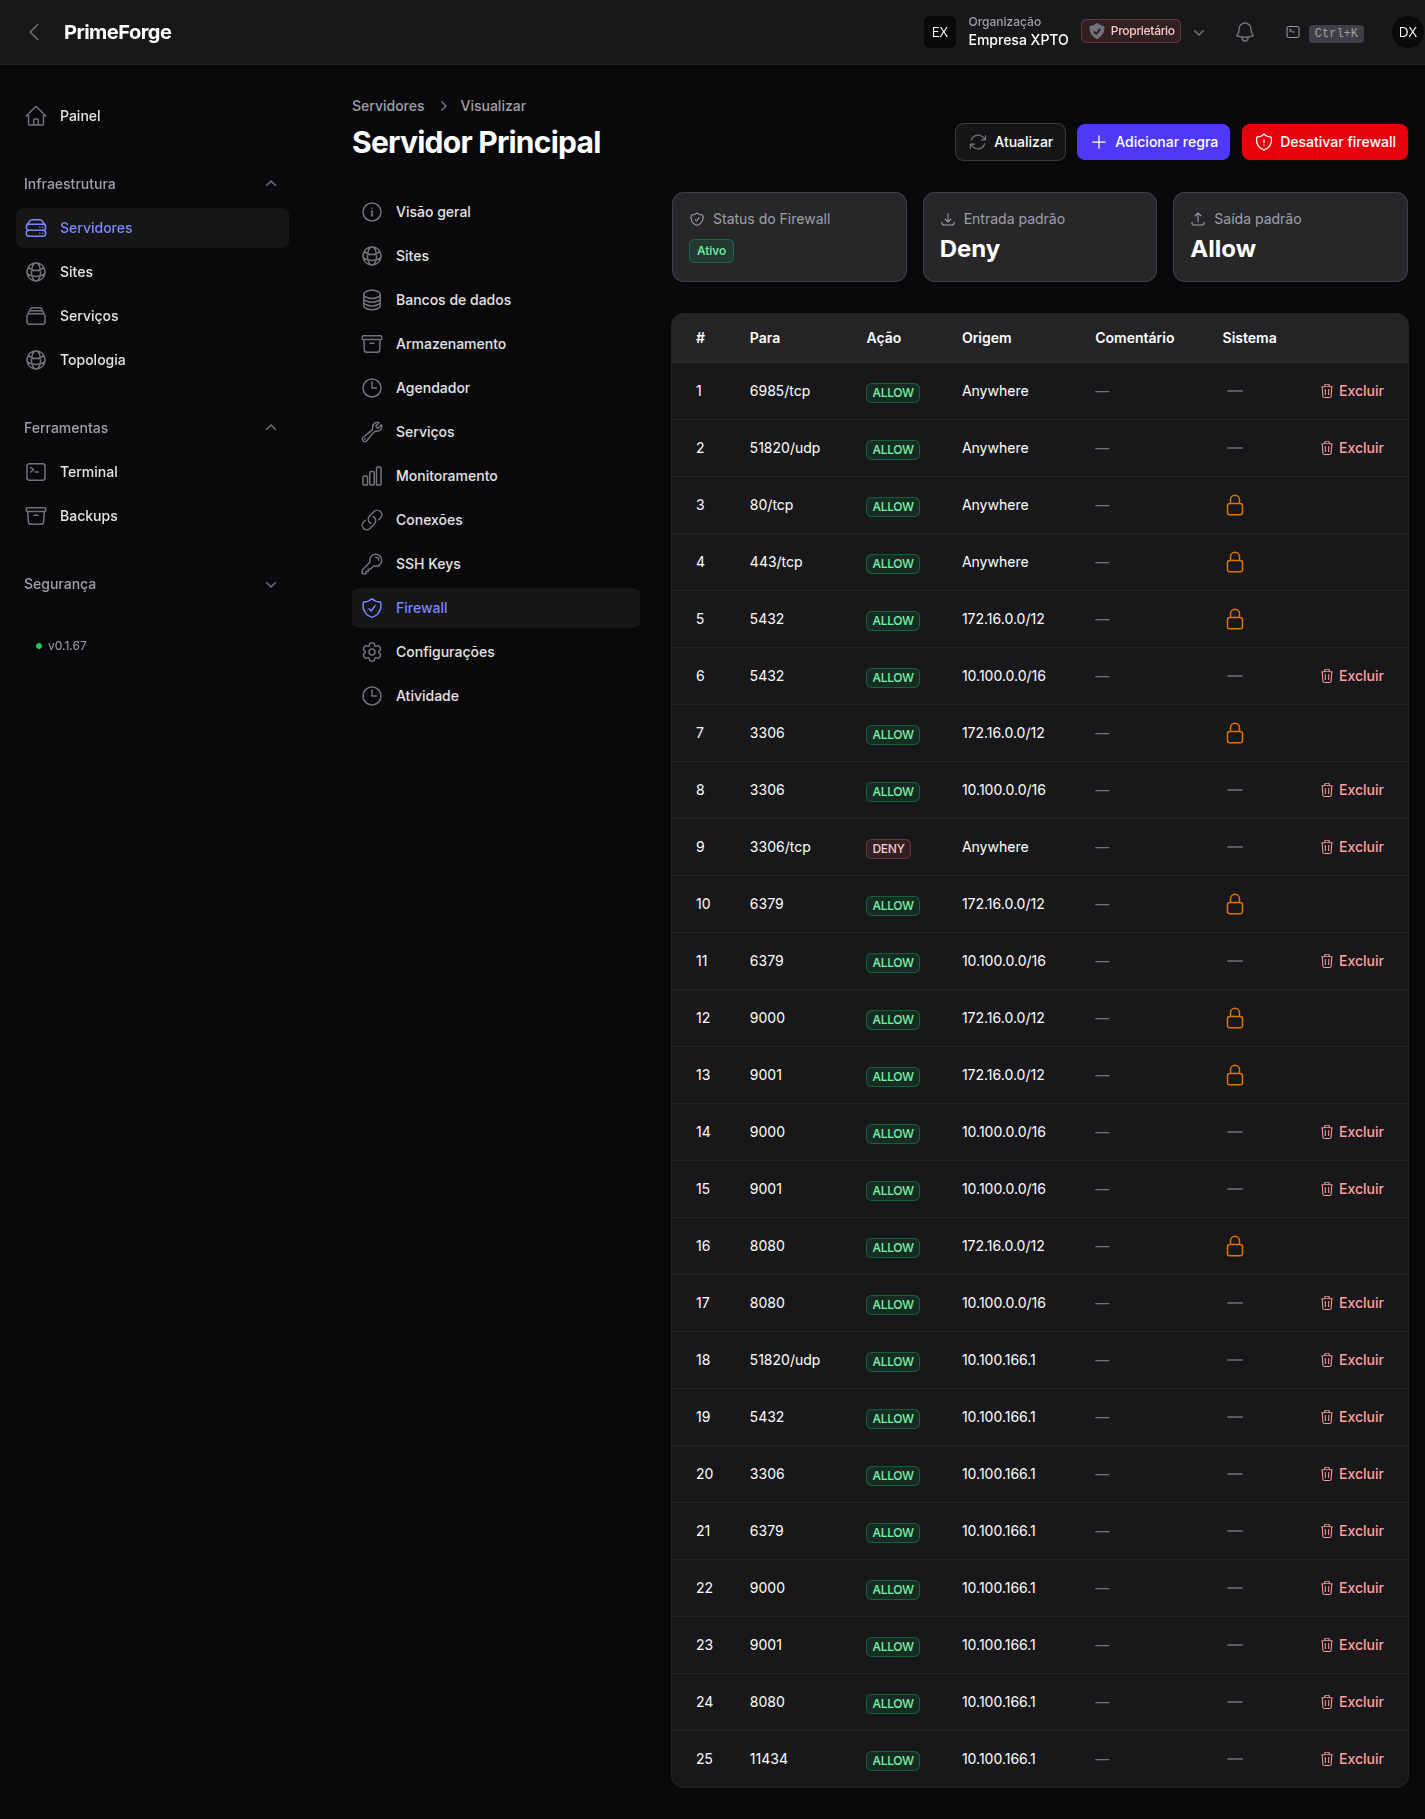Screen dimensions: 1425x1819
Task: Click the SSH Keys key icon
Action: coord(372,564)
